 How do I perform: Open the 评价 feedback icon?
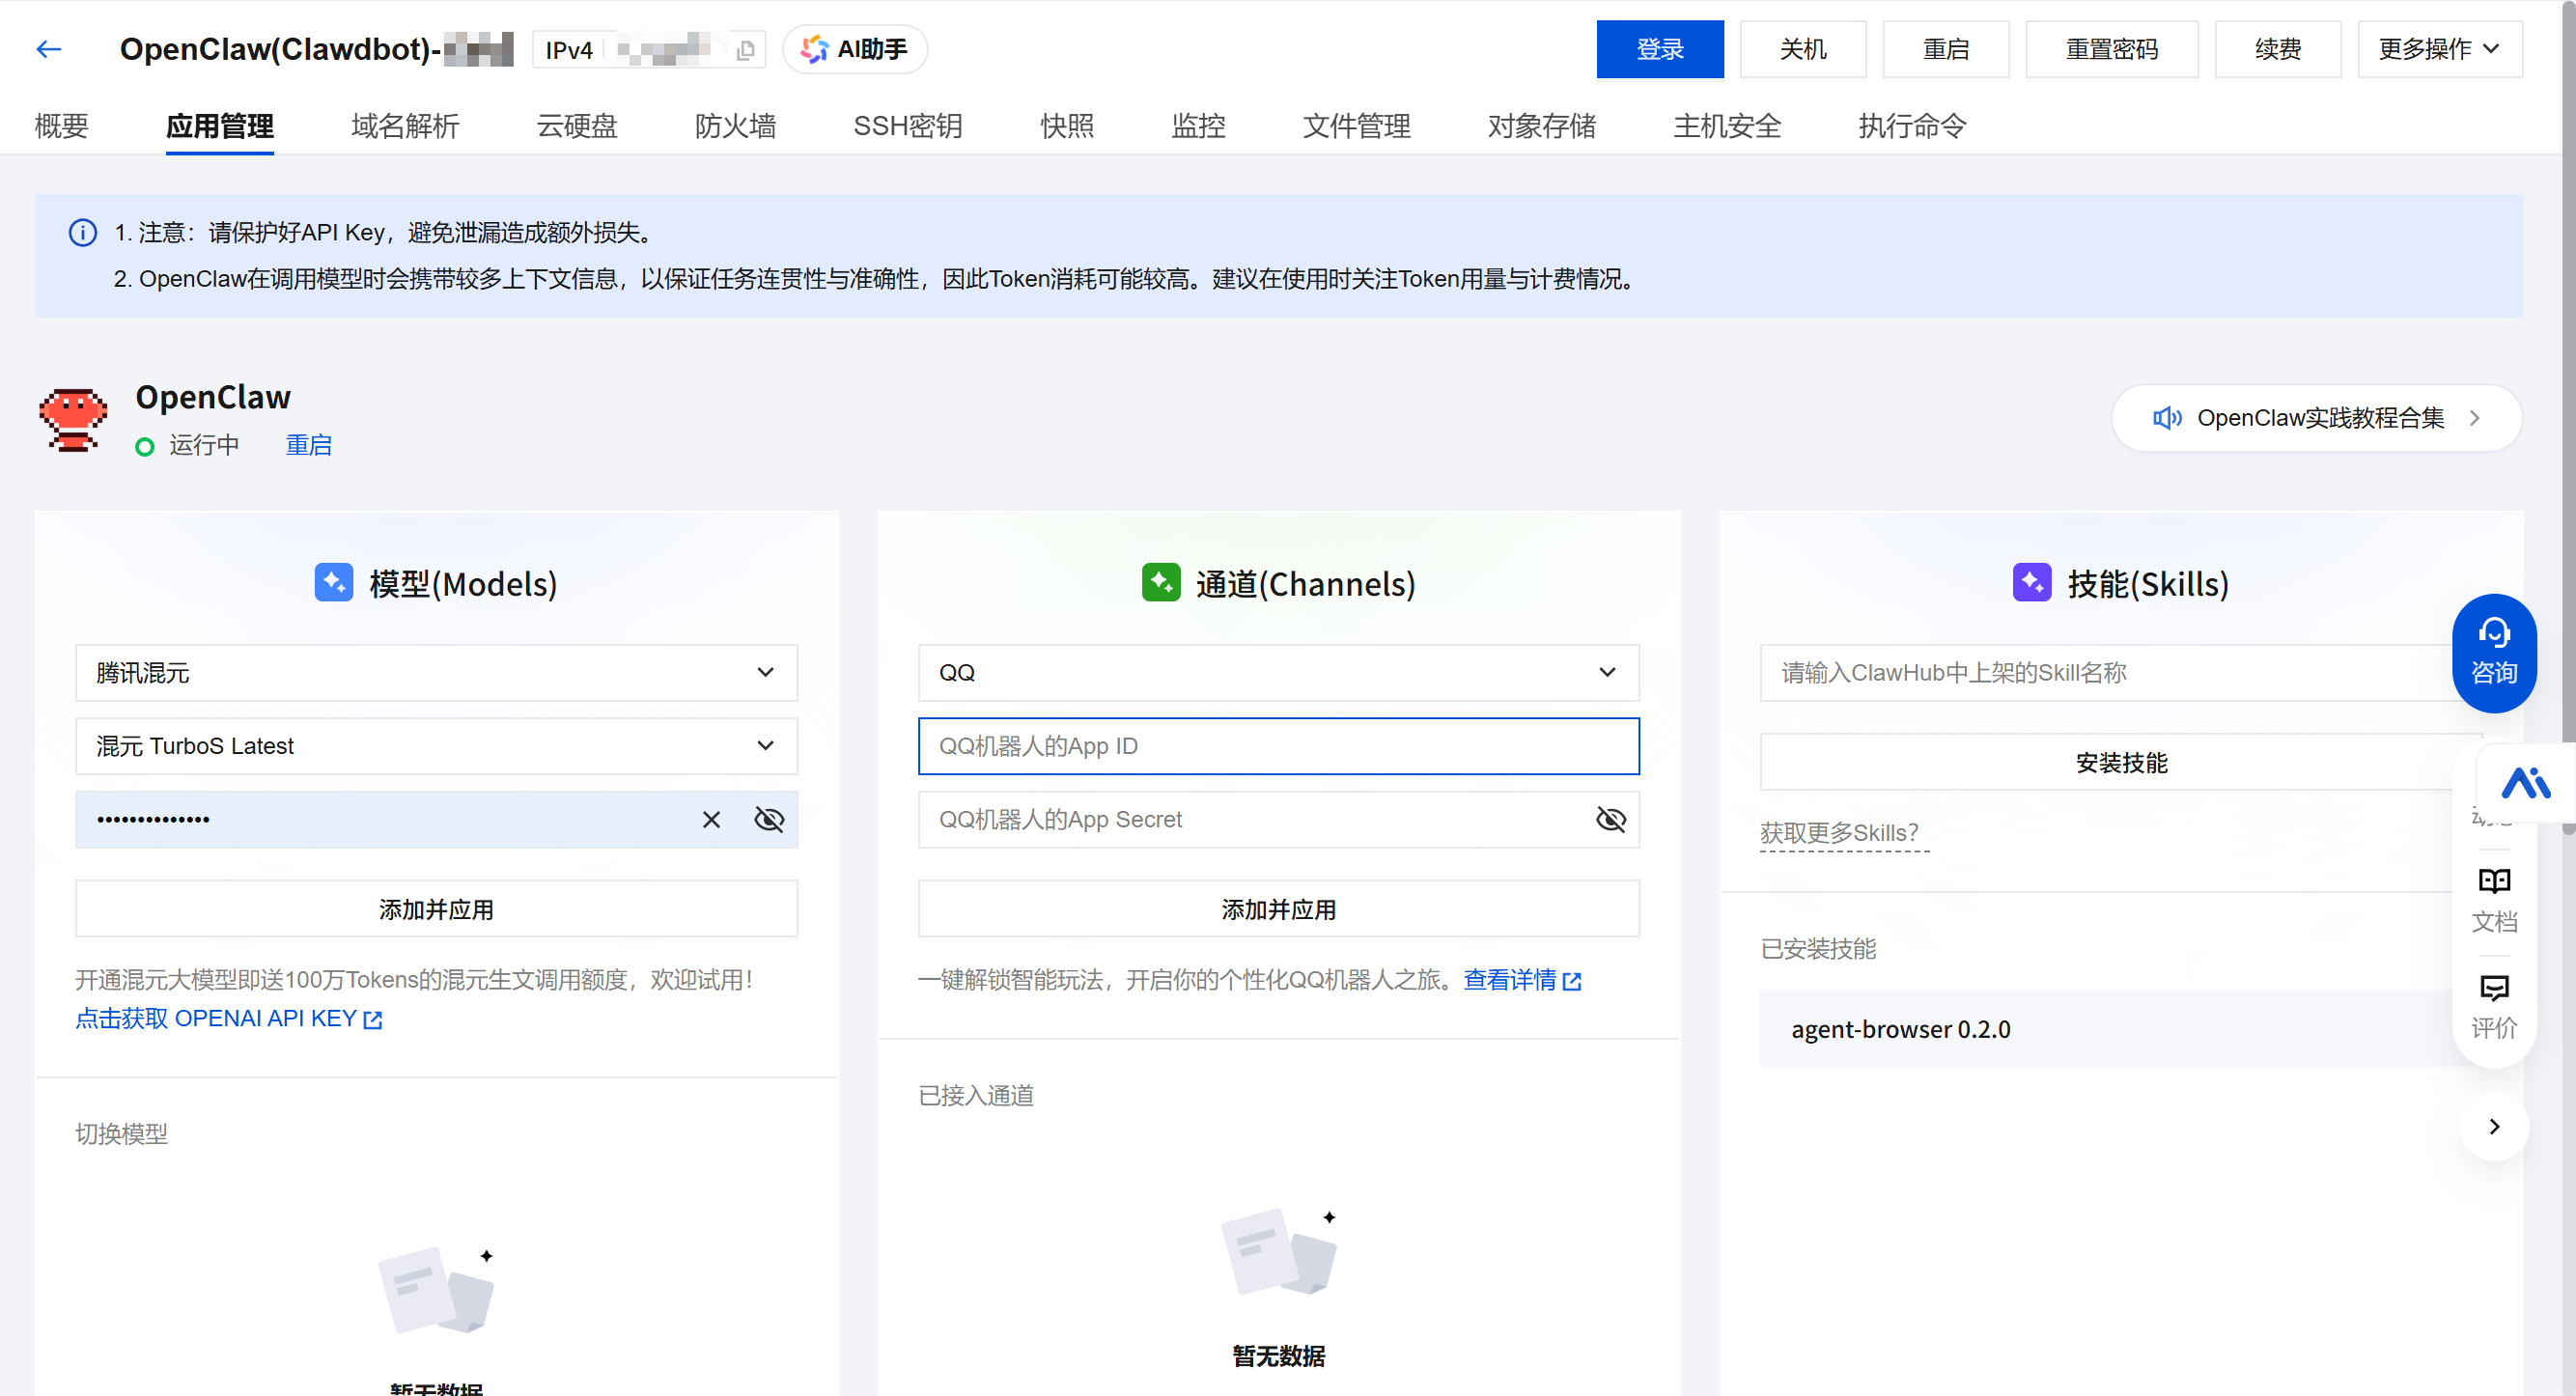(2493, 1006)
